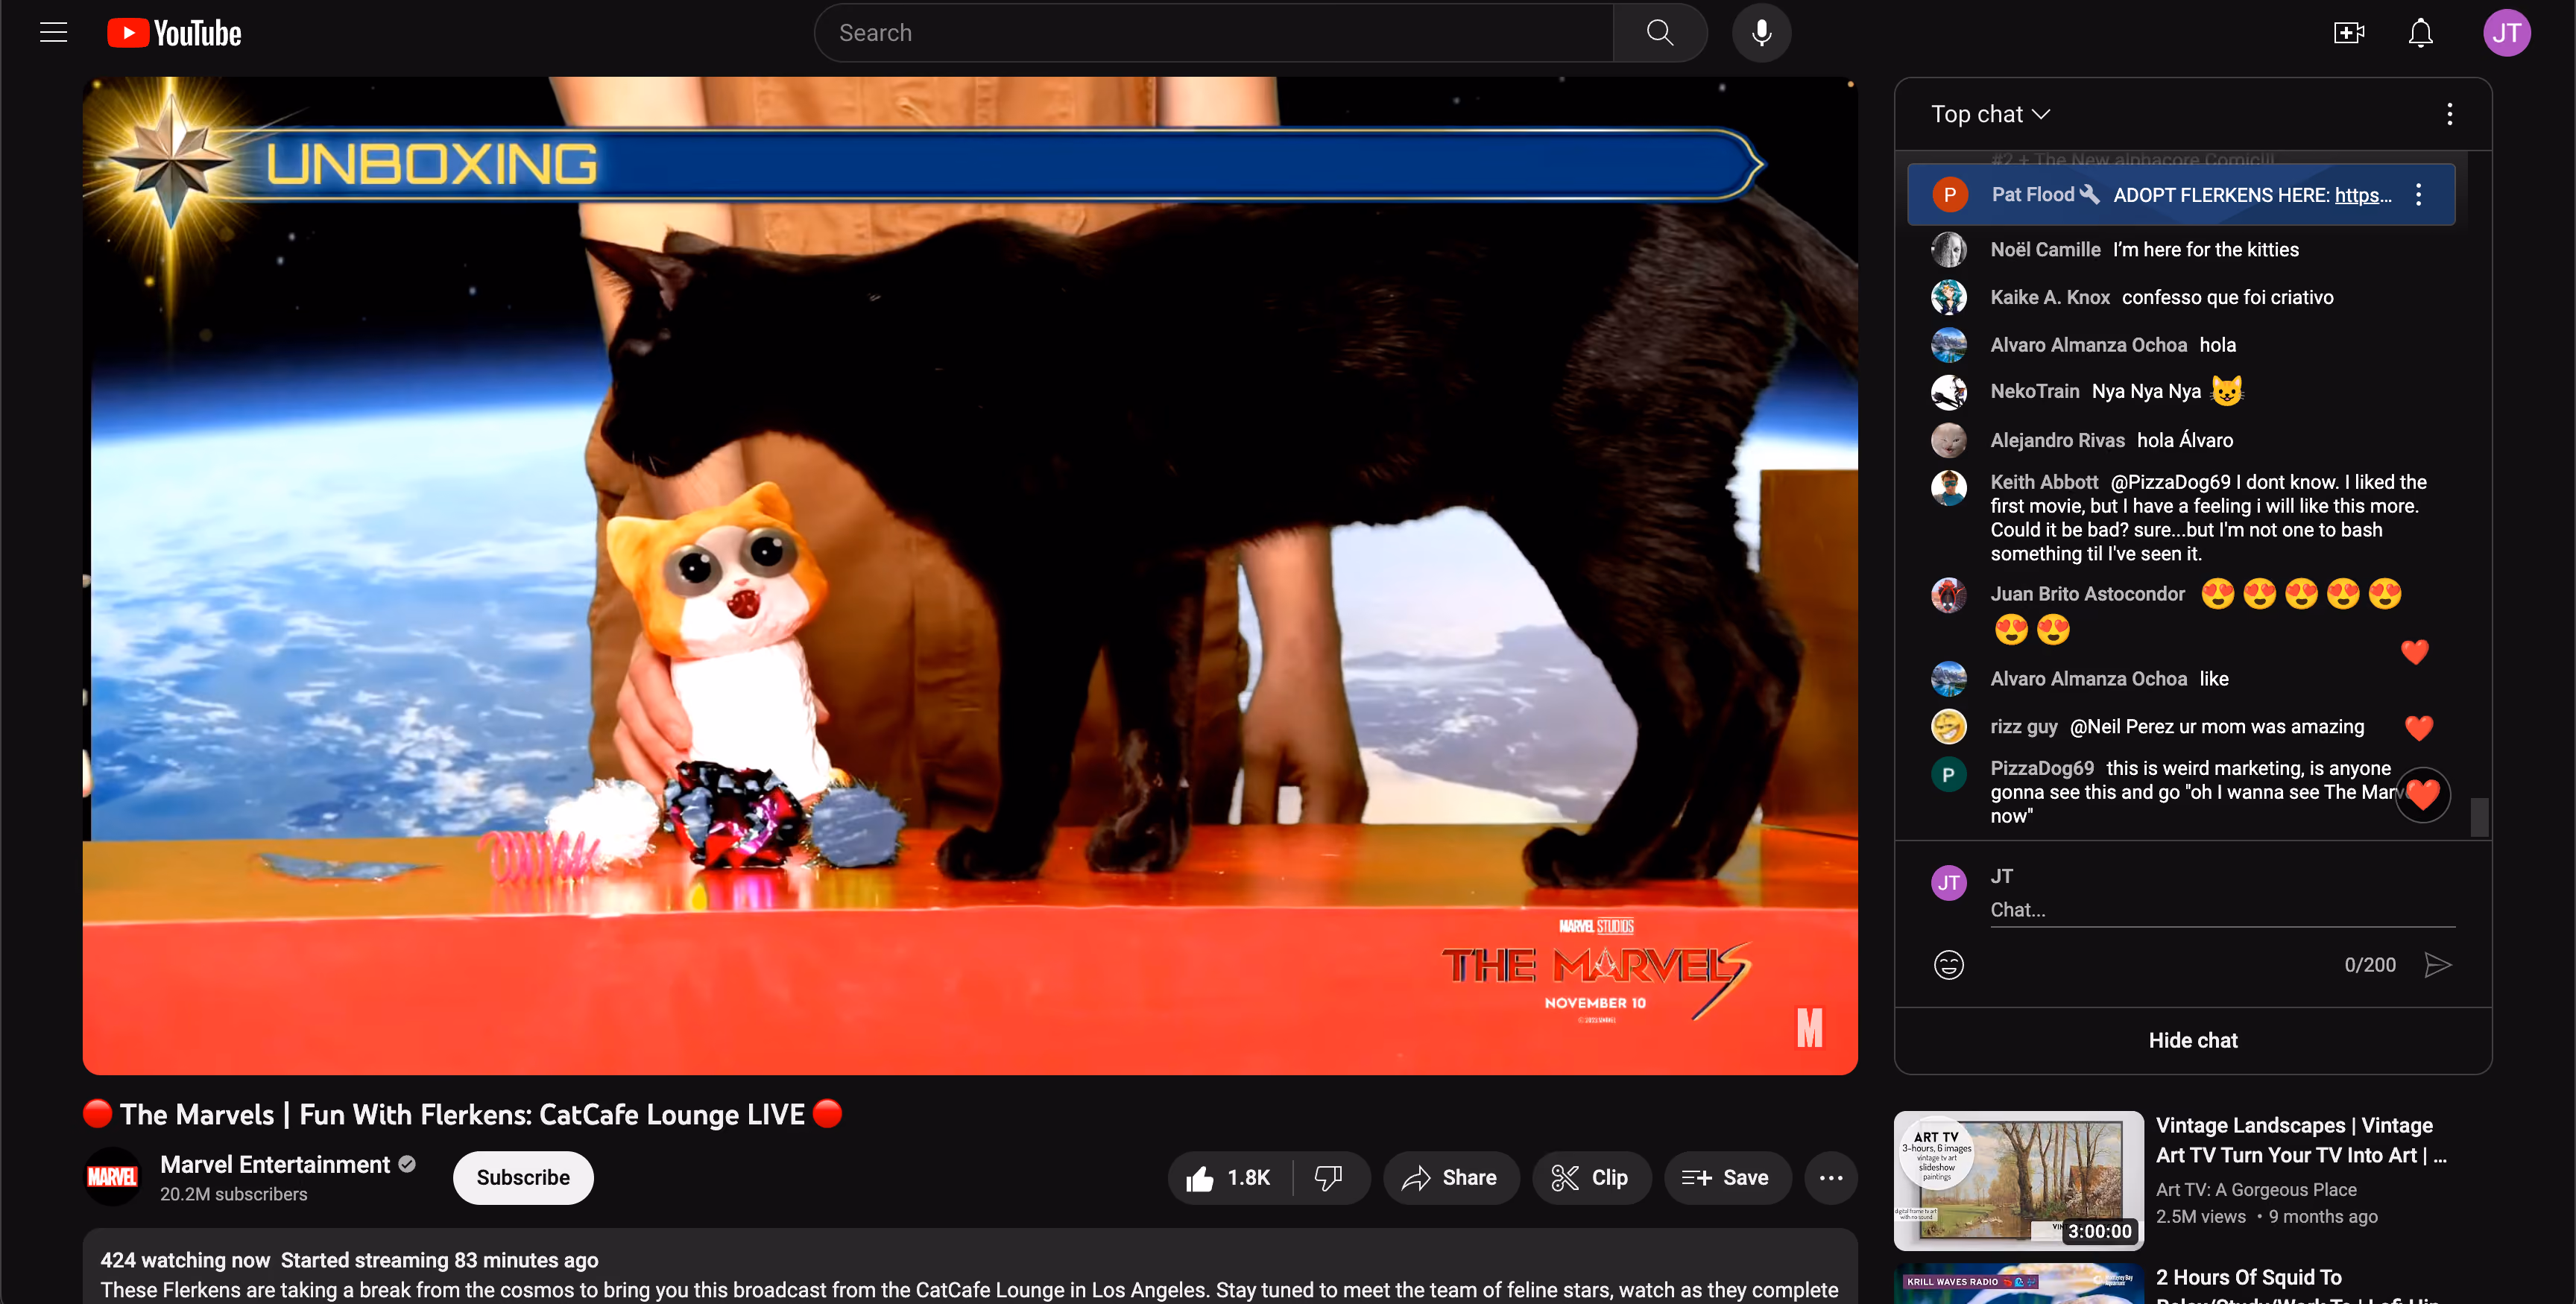Open live chat three-dot options menu
Screen dimensions: 2576x1304
[2449, 114]
